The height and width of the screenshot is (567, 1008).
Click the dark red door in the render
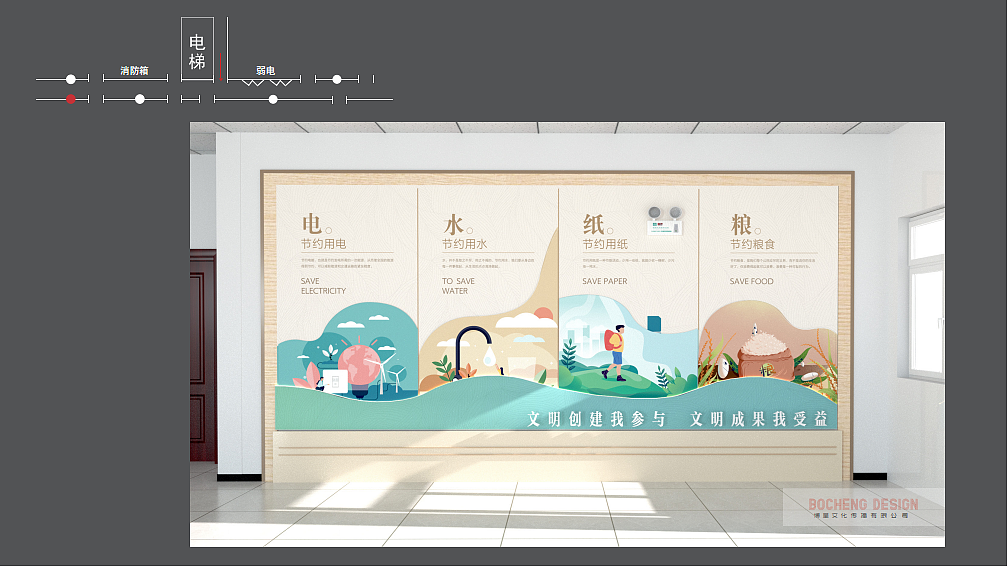point(203,356)
